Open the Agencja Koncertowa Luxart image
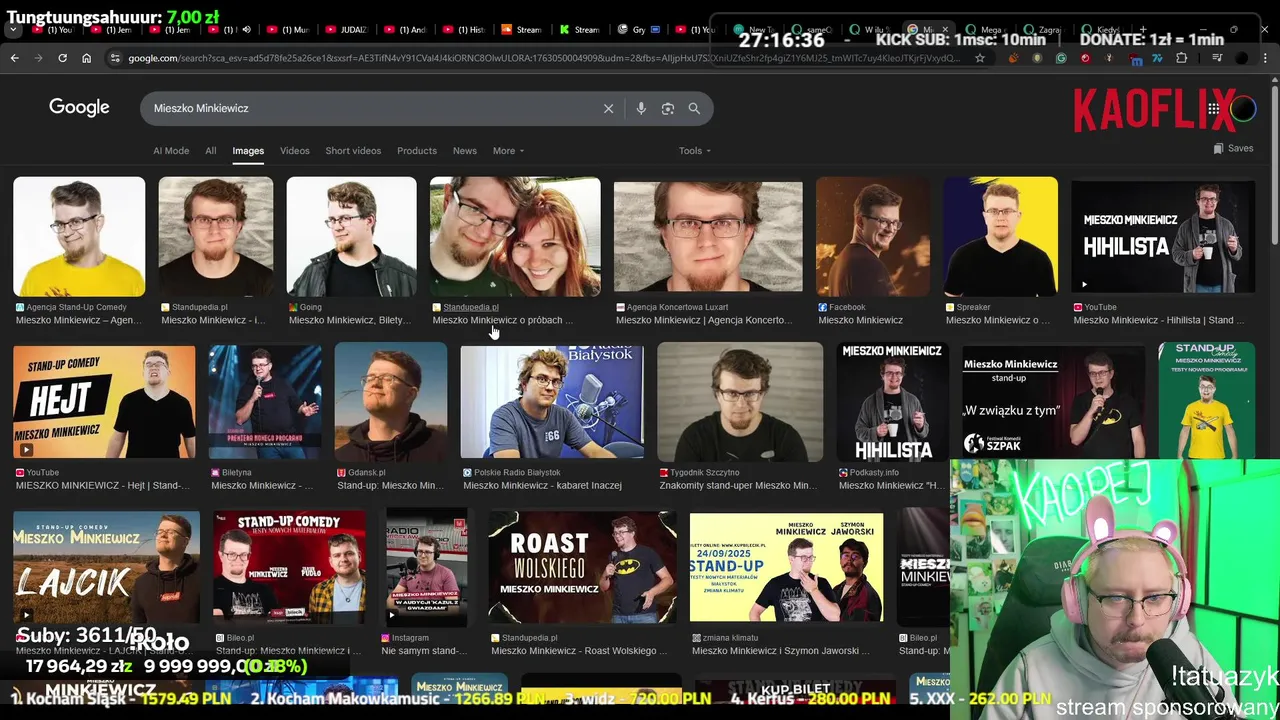 click(708, 237)
